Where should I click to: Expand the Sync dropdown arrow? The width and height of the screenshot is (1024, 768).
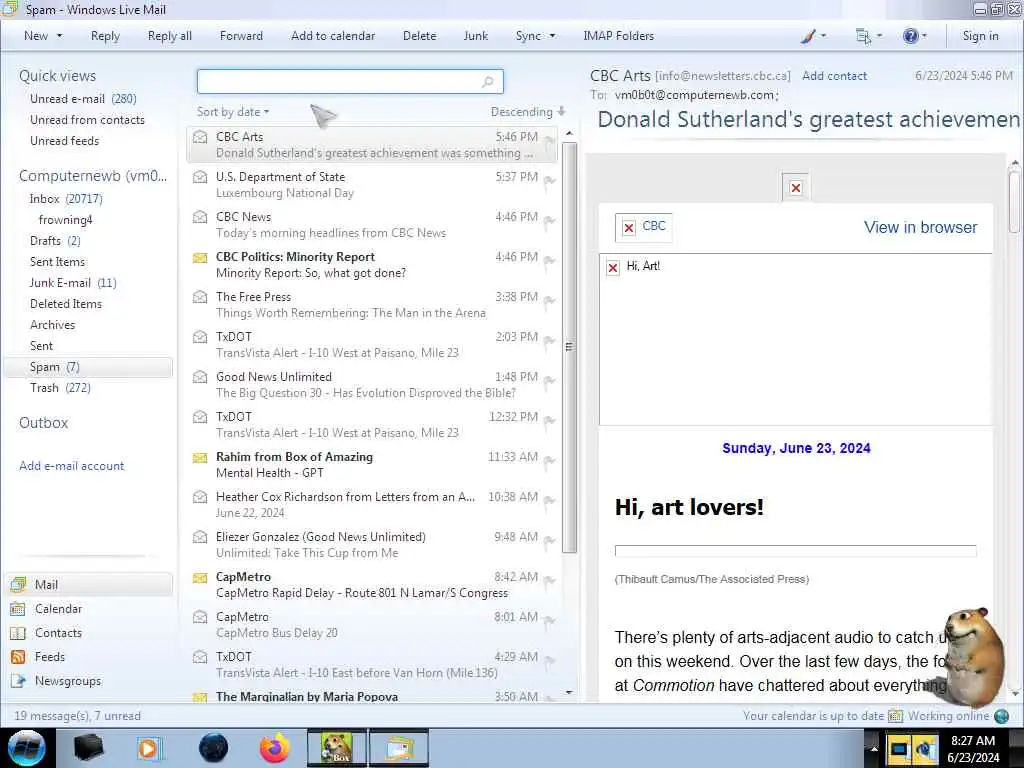coord(552,36)
